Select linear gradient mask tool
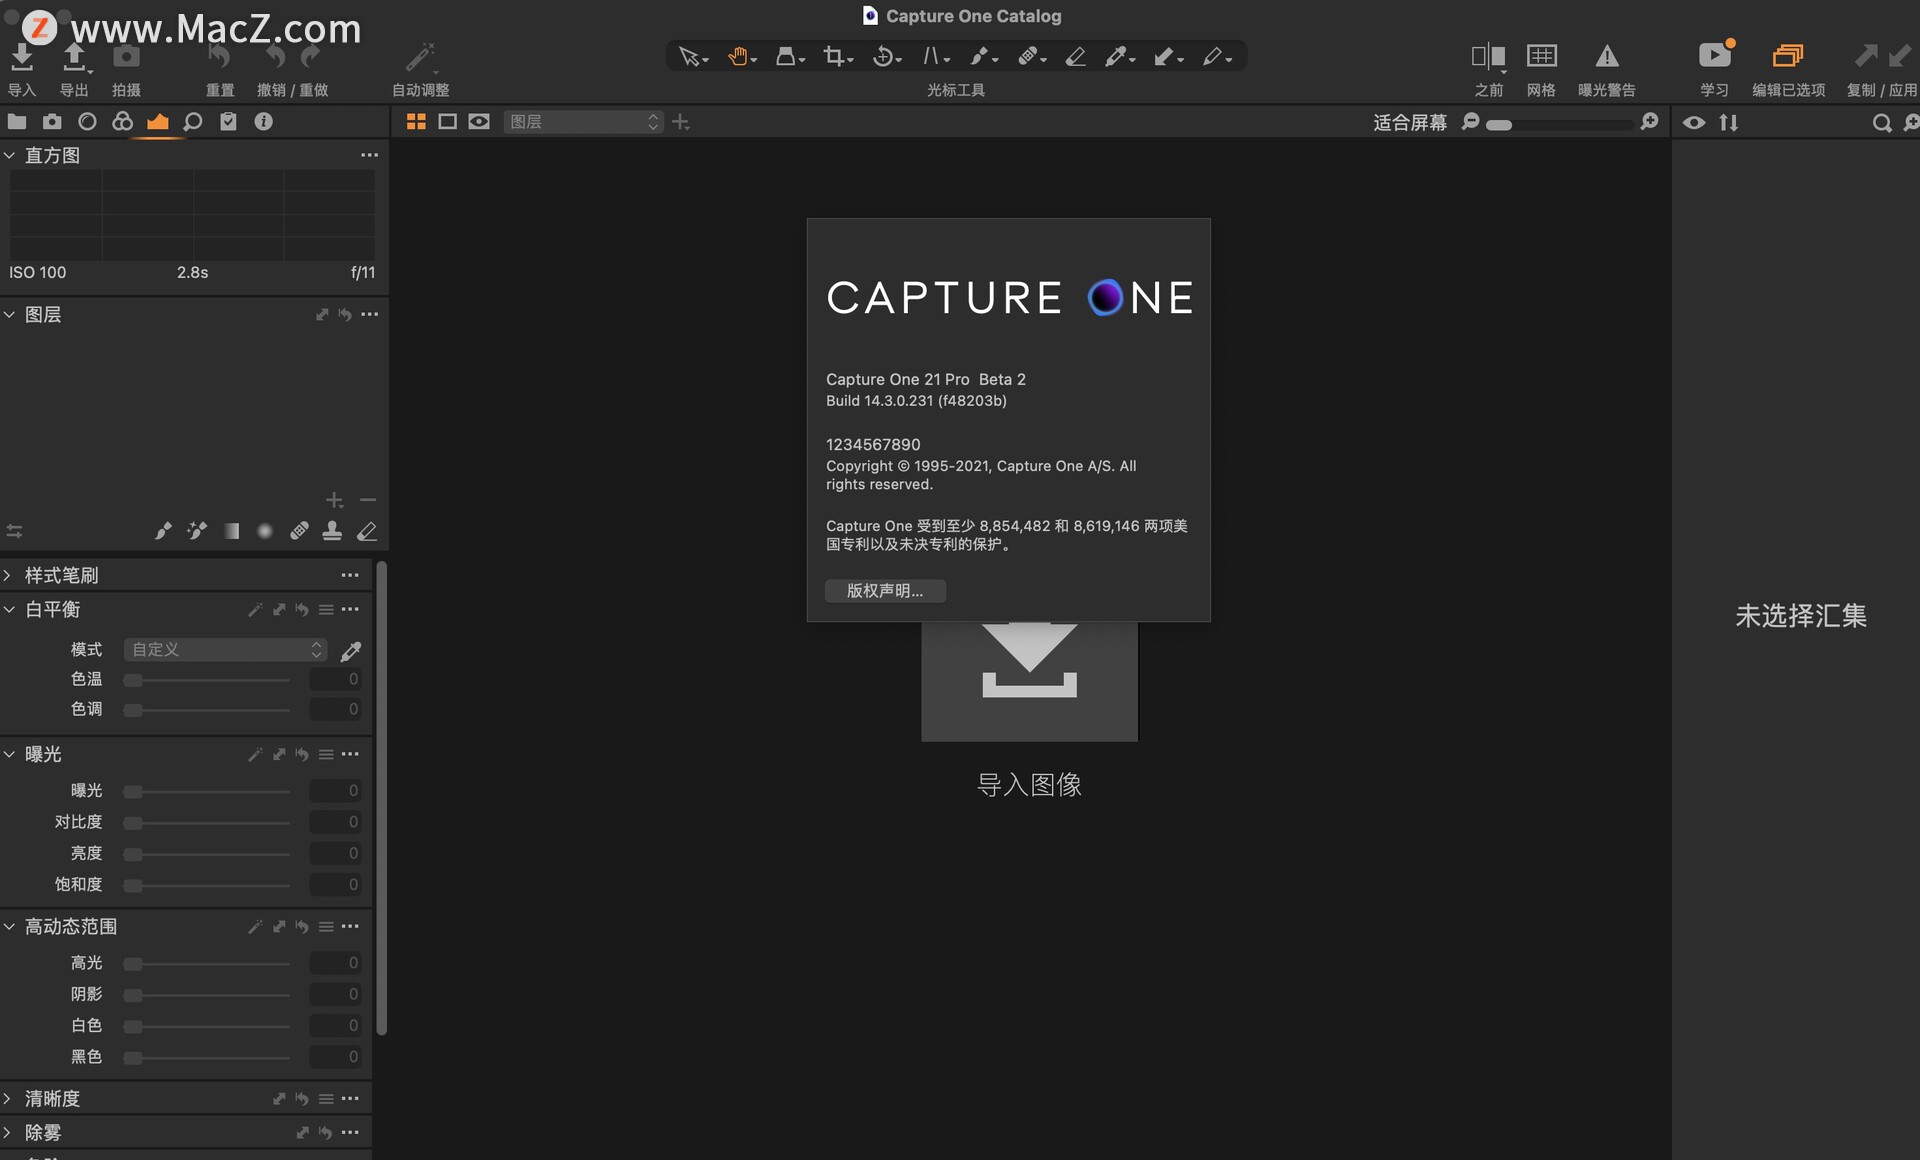 (x=231, y=531)
